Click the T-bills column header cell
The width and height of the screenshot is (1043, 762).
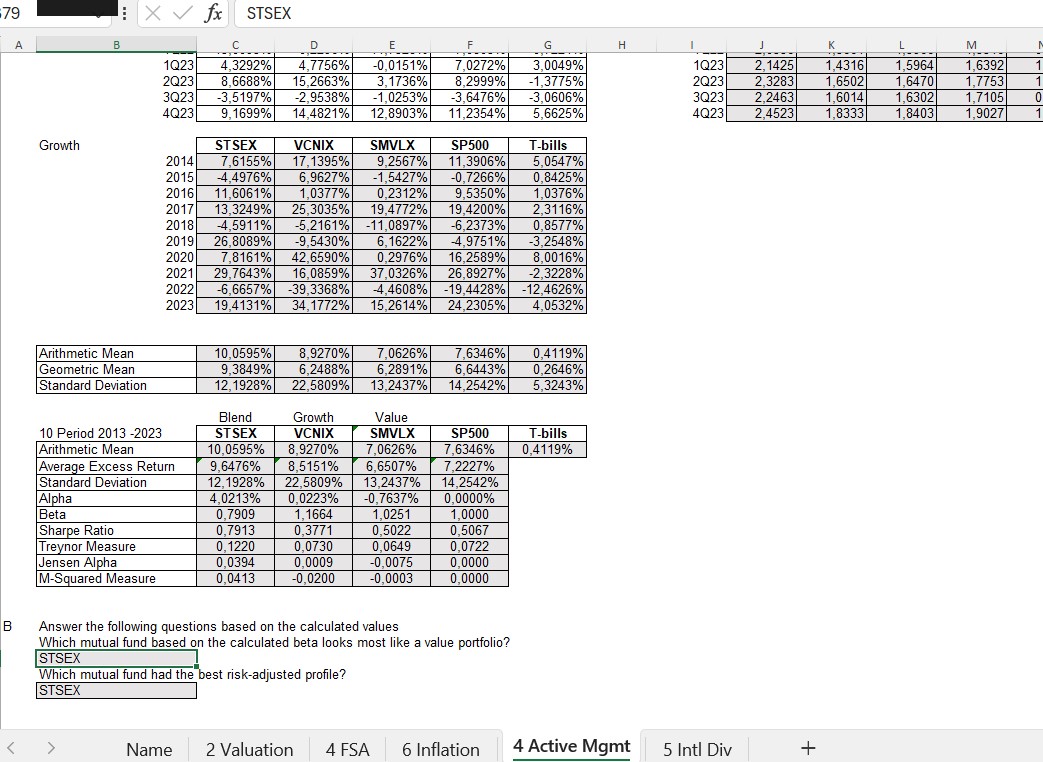[546, 145]
